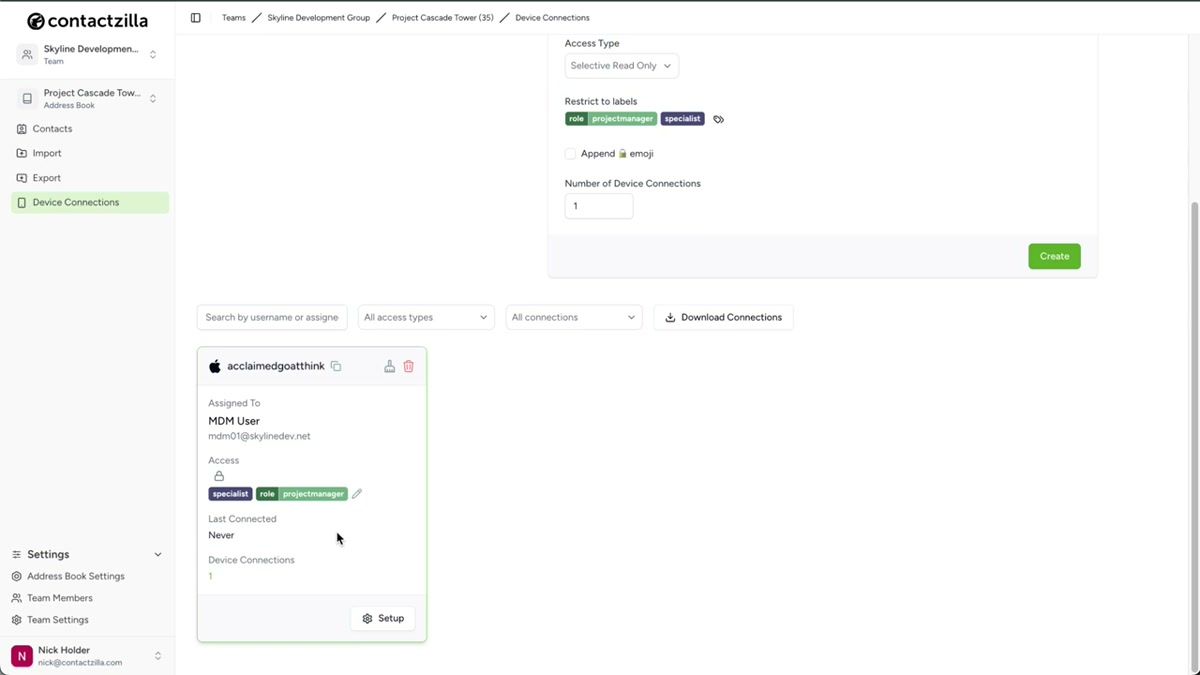Open Team Members page

(x=60, y=598)
